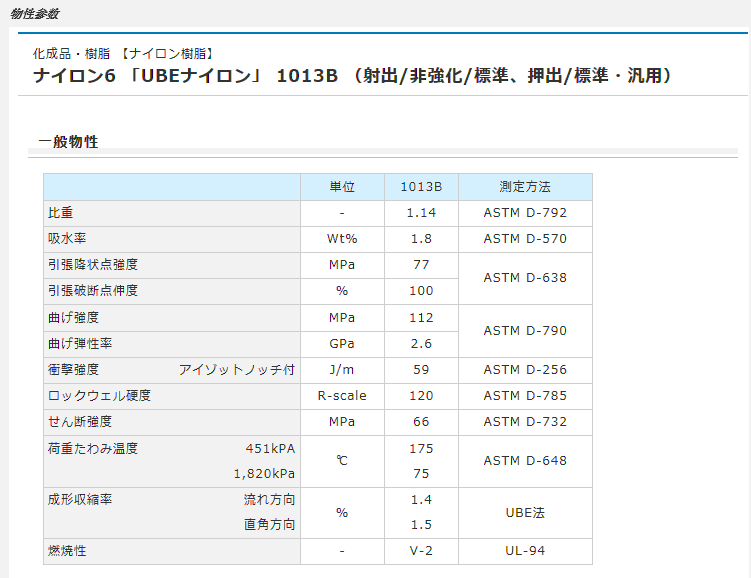Click the 一般物性 section heading
The width and height of the screenshot is (751, 578).
click(x=68, y=142)
